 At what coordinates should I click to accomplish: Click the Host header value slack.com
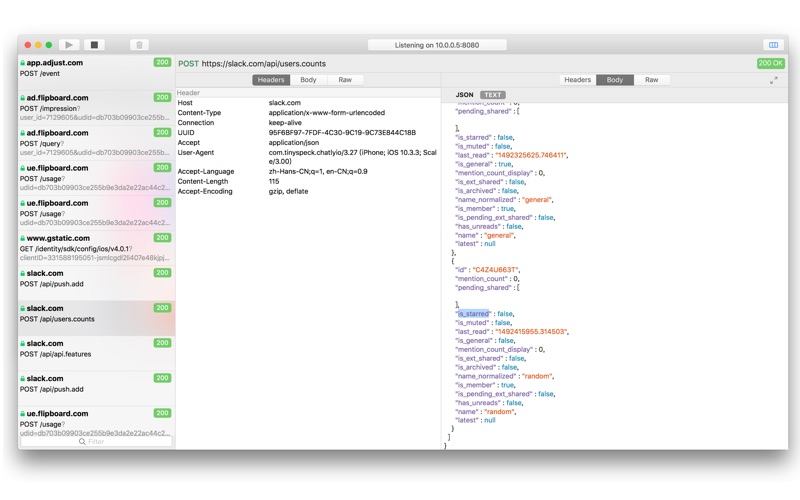point(285,103)
